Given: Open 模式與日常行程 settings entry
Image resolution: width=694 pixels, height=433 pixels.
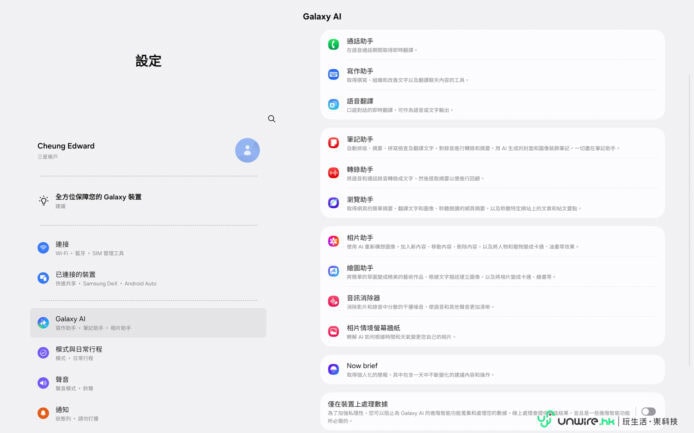Looking at the screenshot, I should coord(148,353).
